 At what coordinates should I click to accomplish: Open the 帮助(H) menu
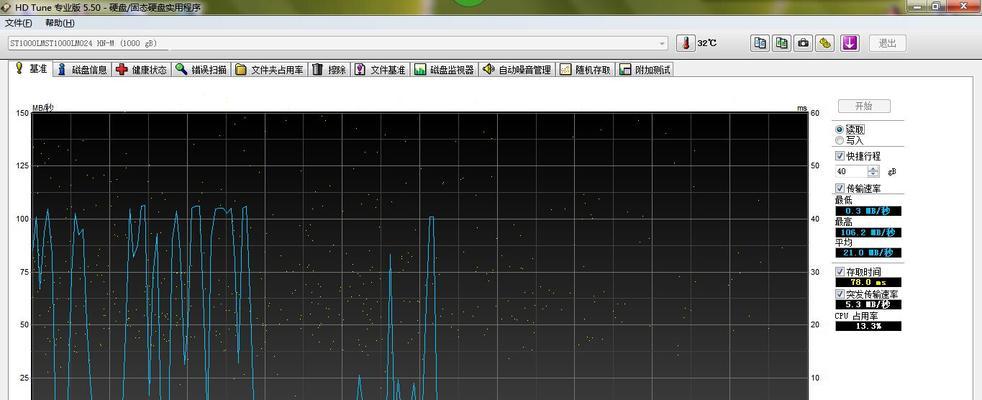60,23
